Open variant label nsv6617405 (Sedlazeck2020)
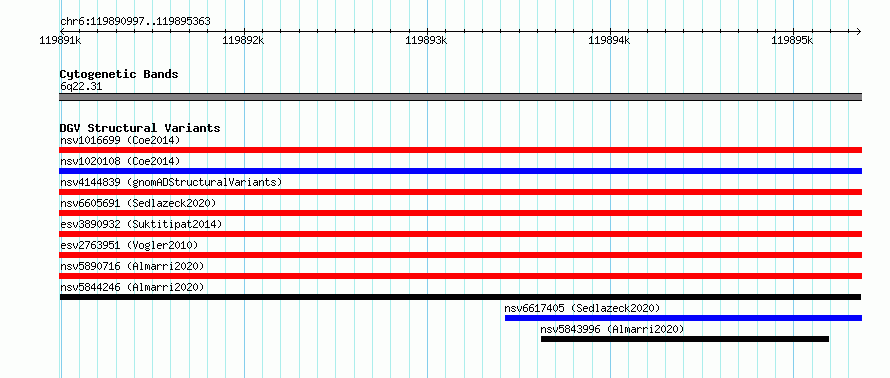This screenshot has width=890, height=378. click(582, 308)
